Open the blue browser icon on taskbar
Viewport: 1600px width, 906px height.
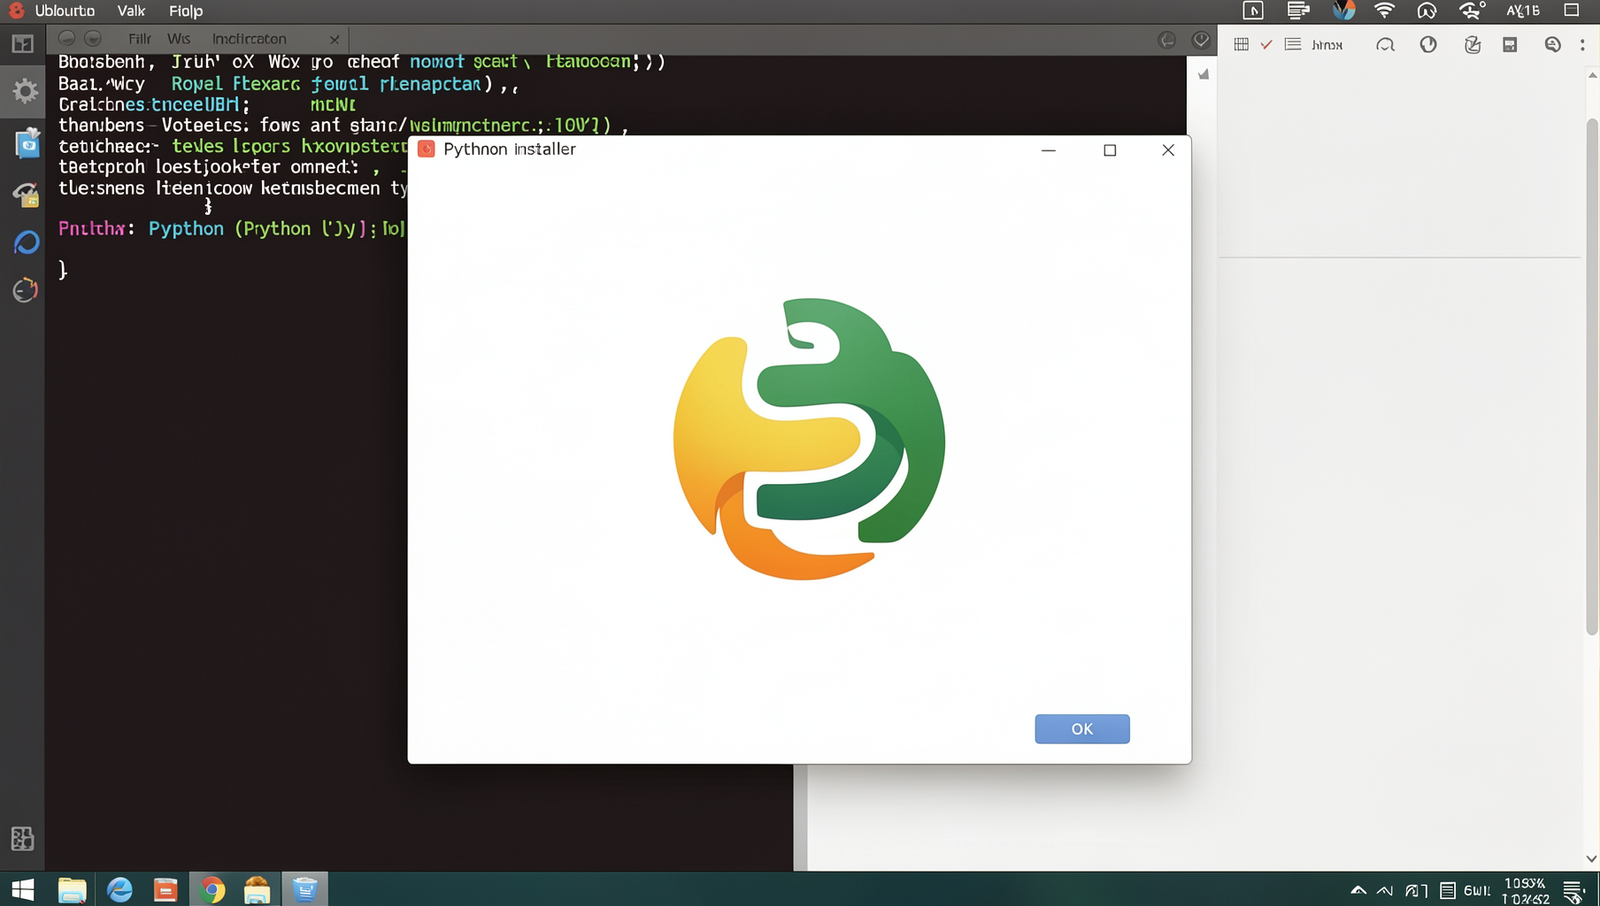[x=120, y=889]
